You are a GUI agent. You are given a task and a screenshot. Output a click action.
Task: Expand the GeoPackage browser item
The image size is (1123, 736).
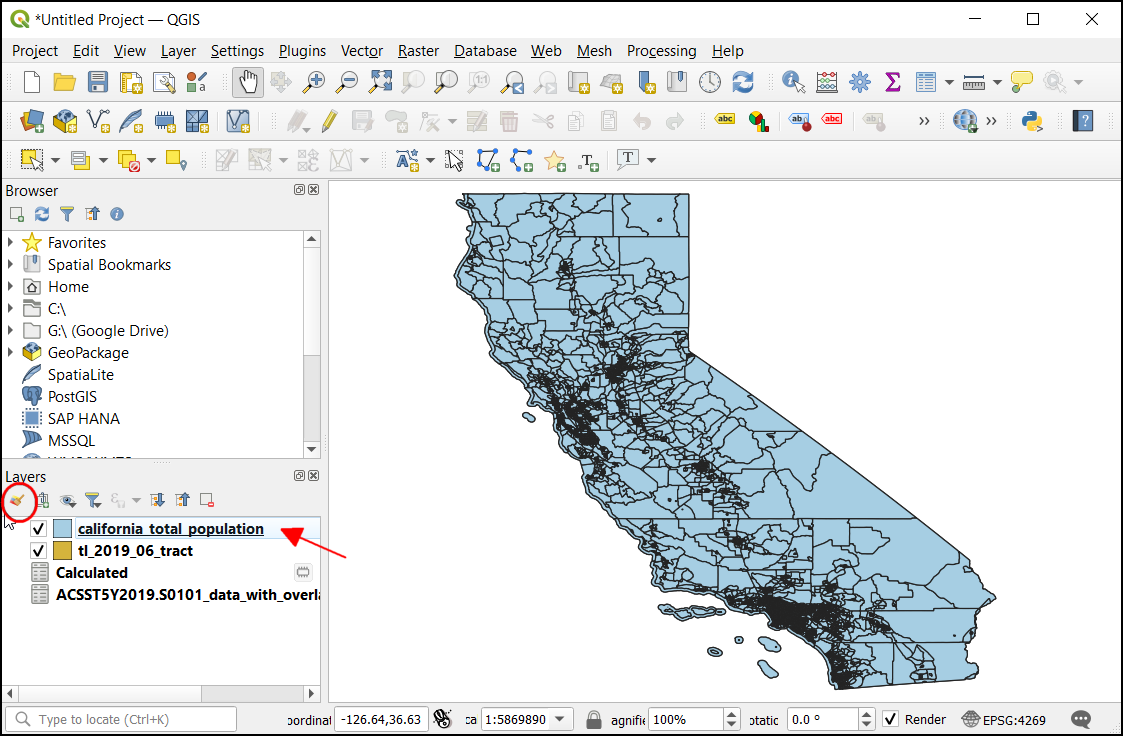click(x=11, y=353)
